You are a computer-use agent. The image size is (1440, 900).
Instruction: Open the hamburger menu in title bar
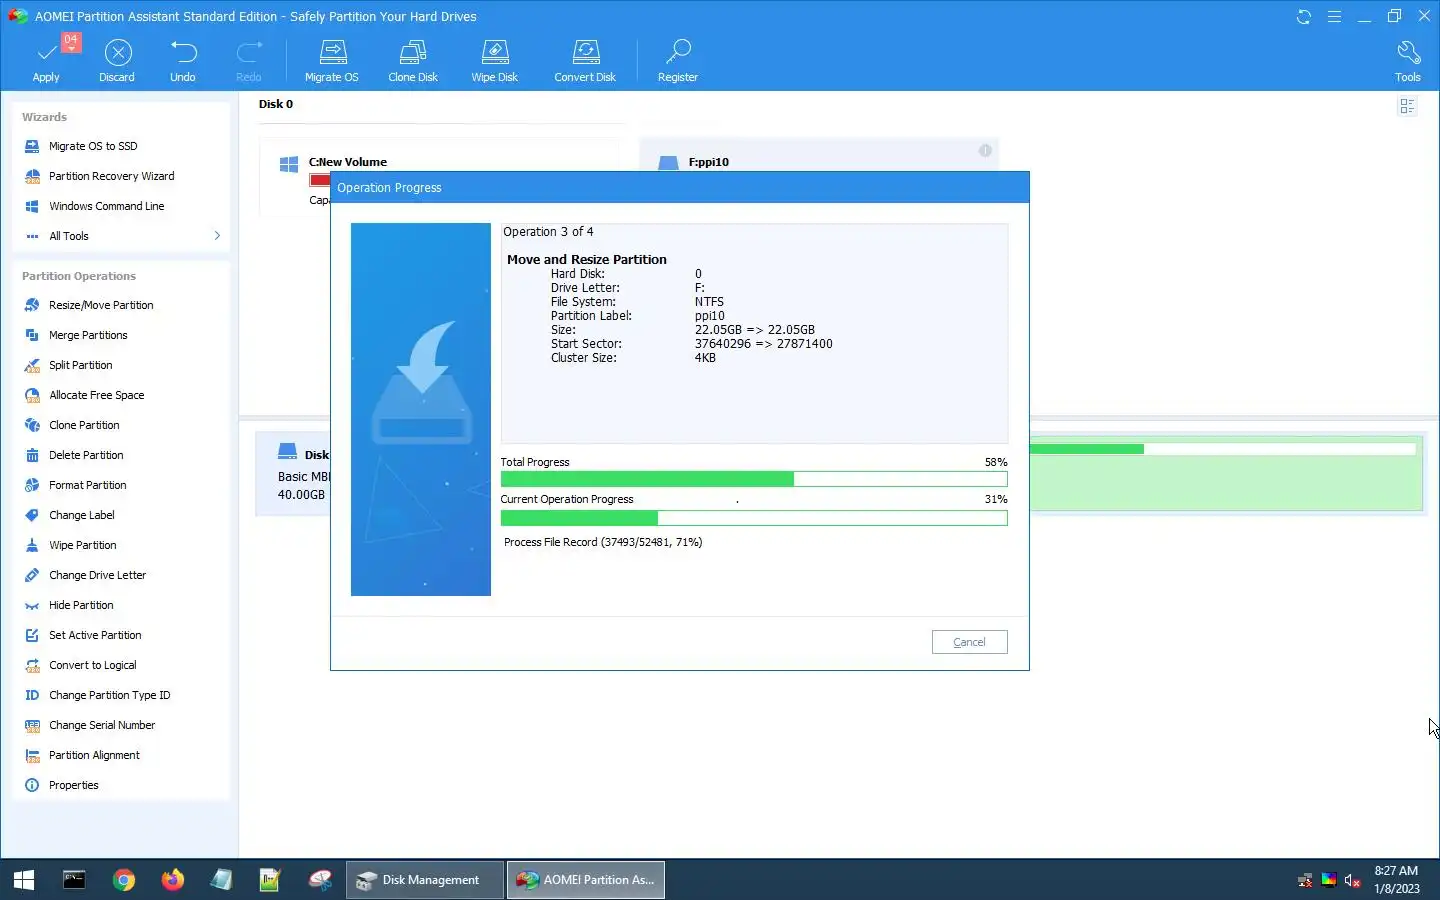1334,17
